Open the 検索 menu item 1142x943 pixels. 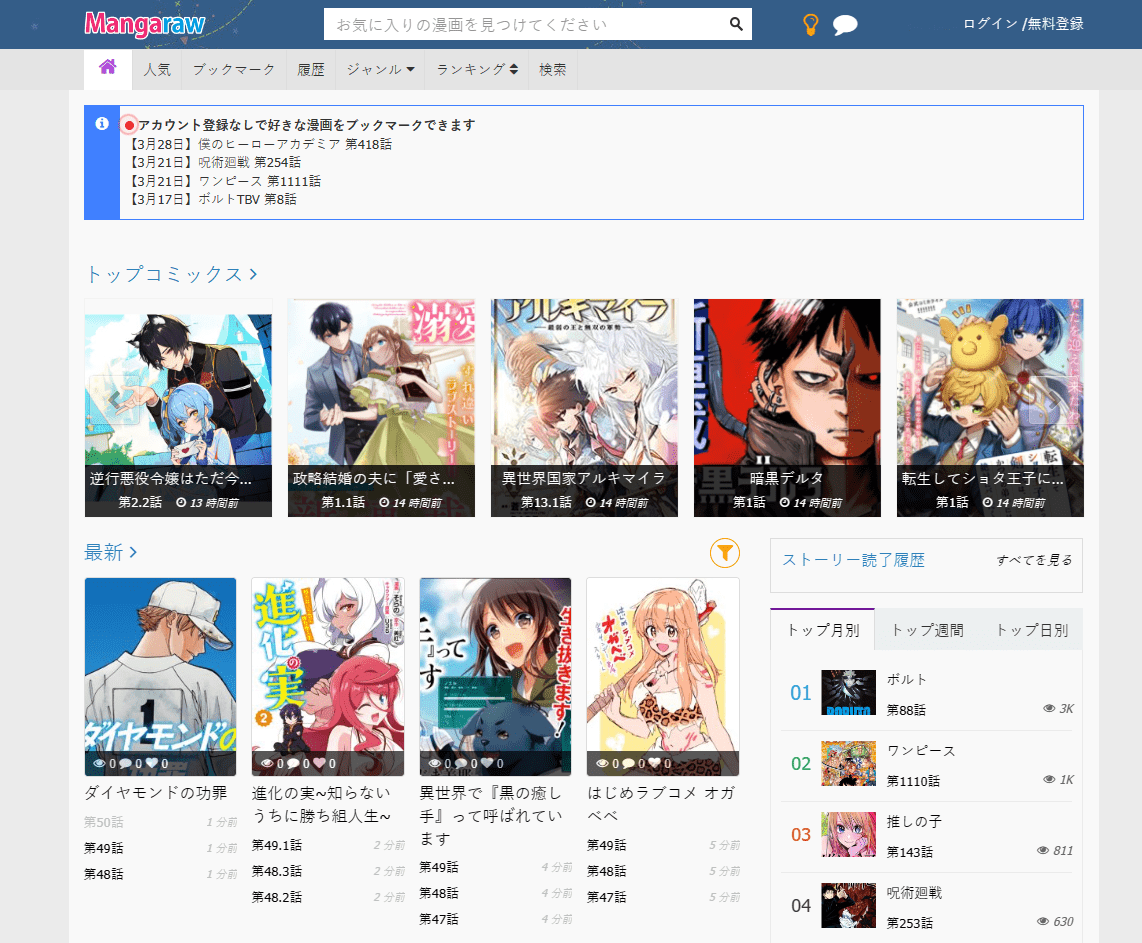tap(553, 69)
